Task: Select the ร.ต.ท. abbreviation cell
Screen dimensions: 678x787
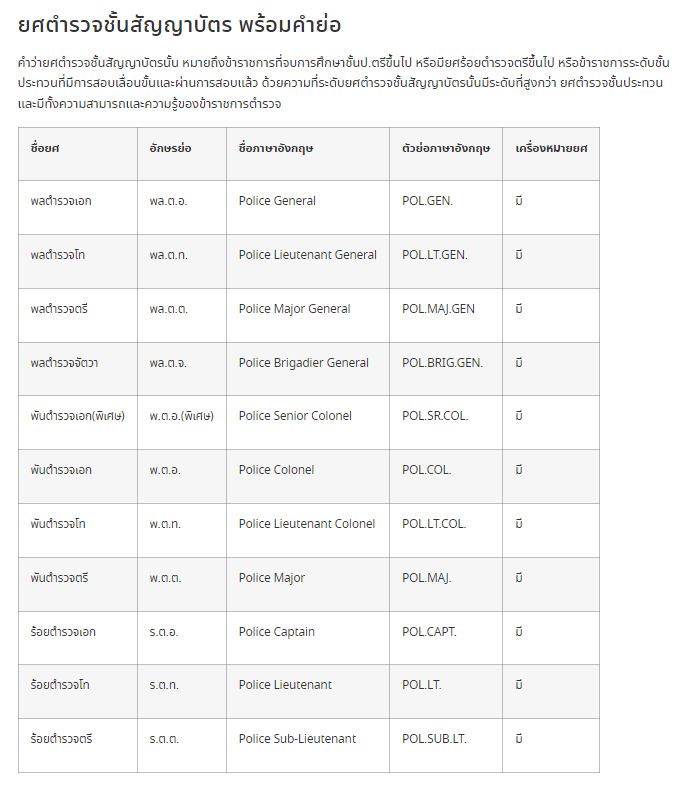Action: tap(164, 685)
